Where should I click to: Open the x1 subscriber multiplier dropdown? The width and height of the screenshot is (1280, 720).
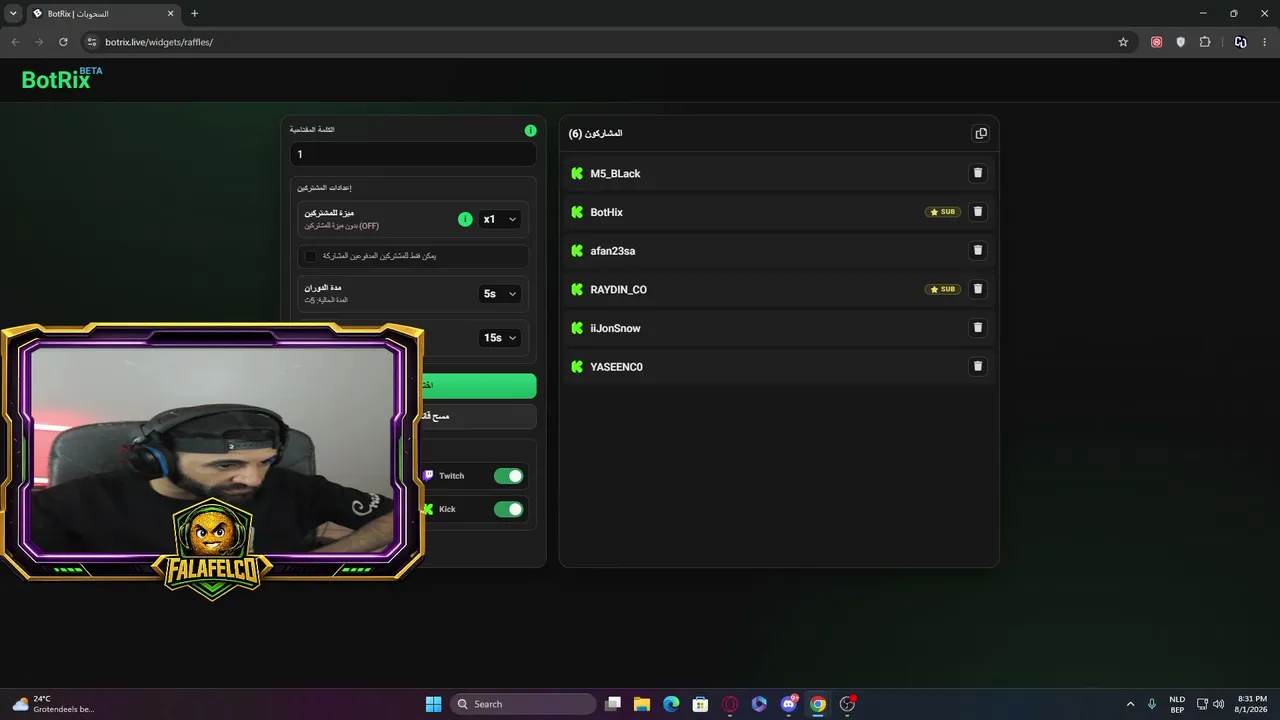point(500,219)
